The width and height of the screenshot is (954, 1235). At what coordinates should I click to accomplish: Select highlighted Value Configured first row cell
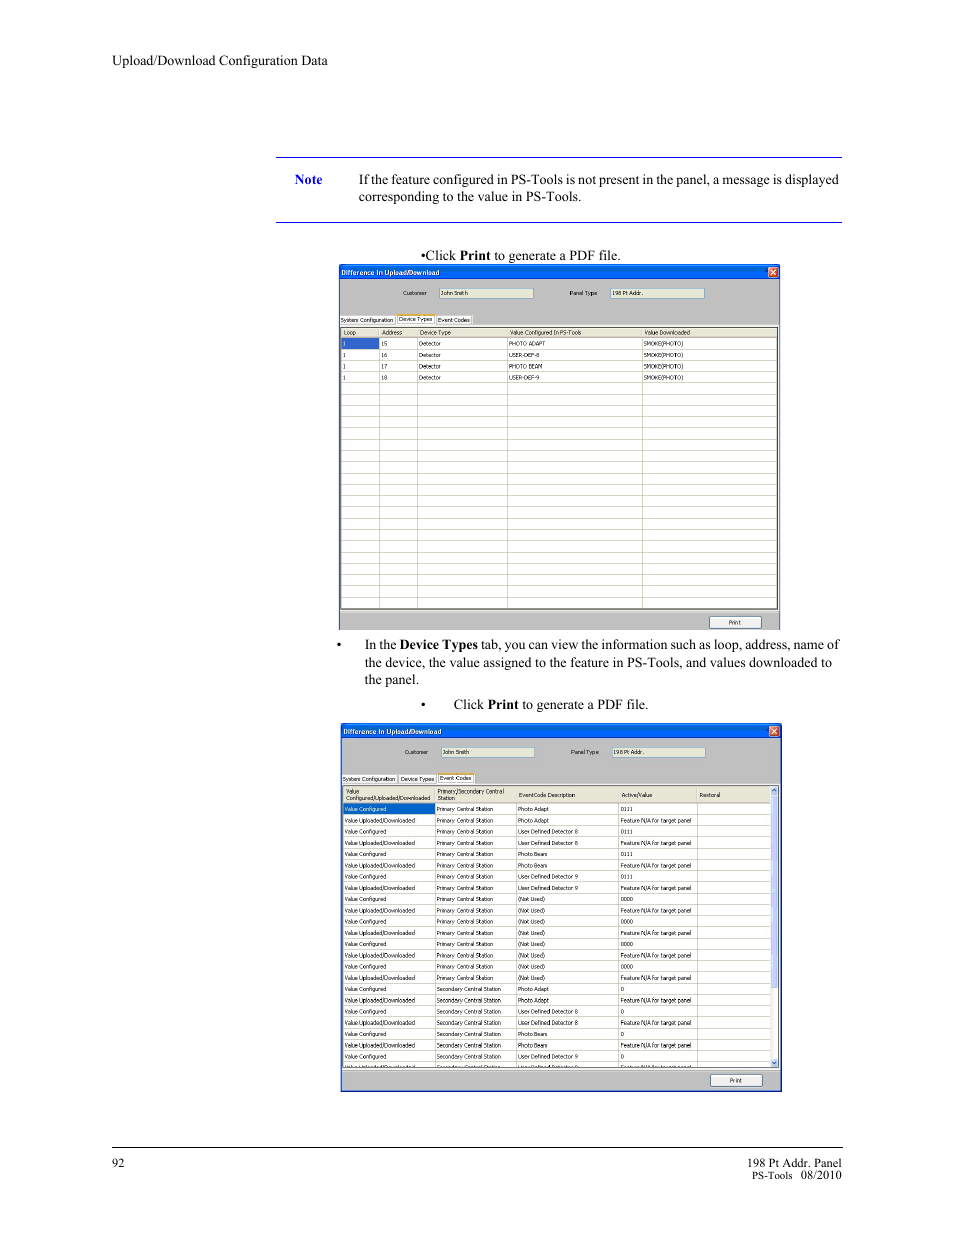[389, 809]
